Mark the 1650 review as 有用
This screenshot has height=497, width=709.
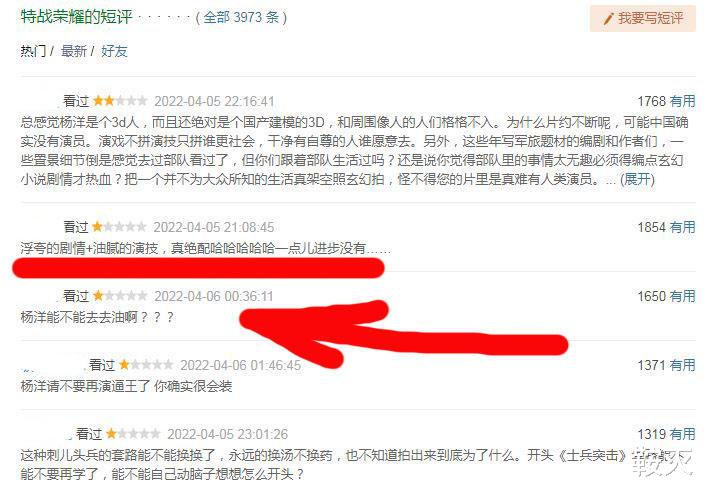point(682,296)
